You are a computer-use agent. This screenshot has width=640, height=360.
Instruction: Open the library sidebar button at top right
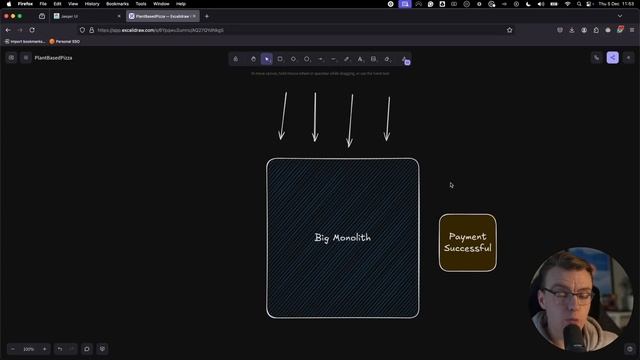pyautogui.click(x=629, y=58)
